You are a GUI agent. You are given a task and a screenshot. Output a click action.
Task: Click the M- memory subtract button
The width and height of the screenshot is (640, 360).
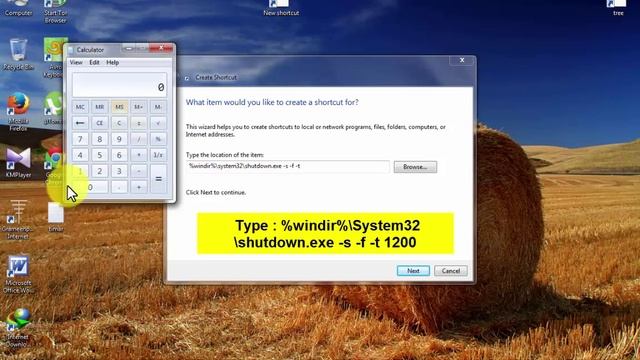click(x=158, y=107)
